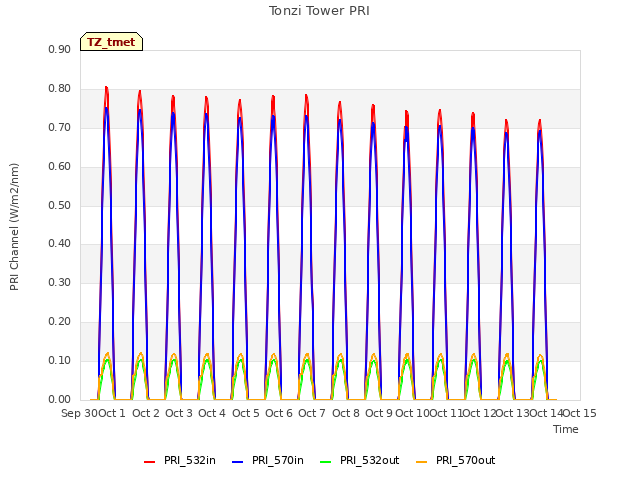Click the Oct 9 x-axis date label

[379, 413]
